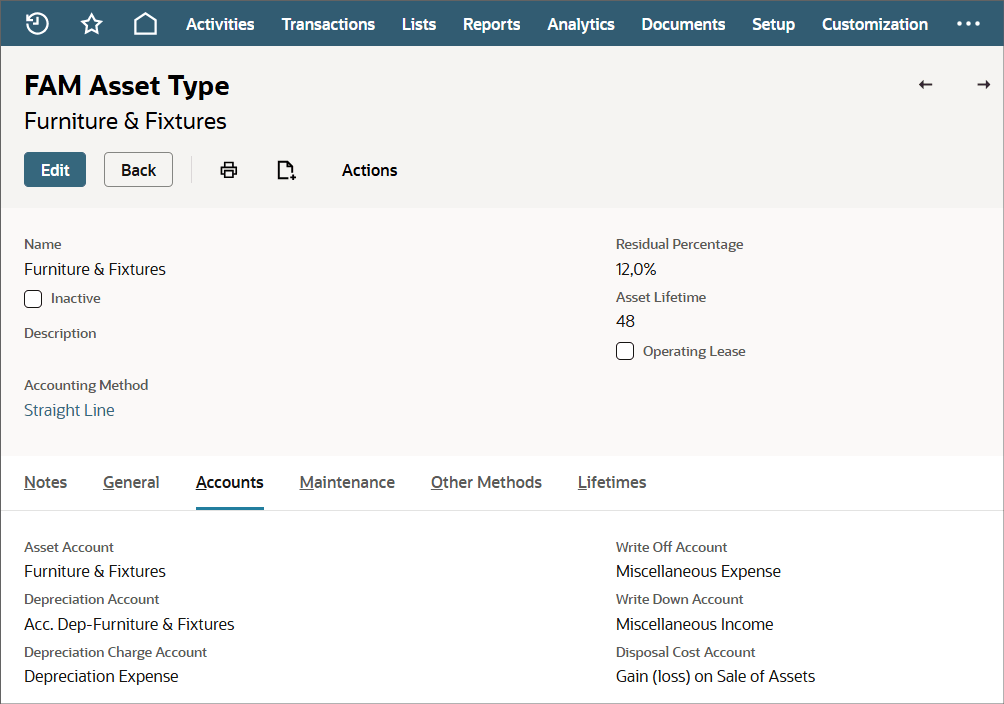Click the new document icon

(286, 170)
